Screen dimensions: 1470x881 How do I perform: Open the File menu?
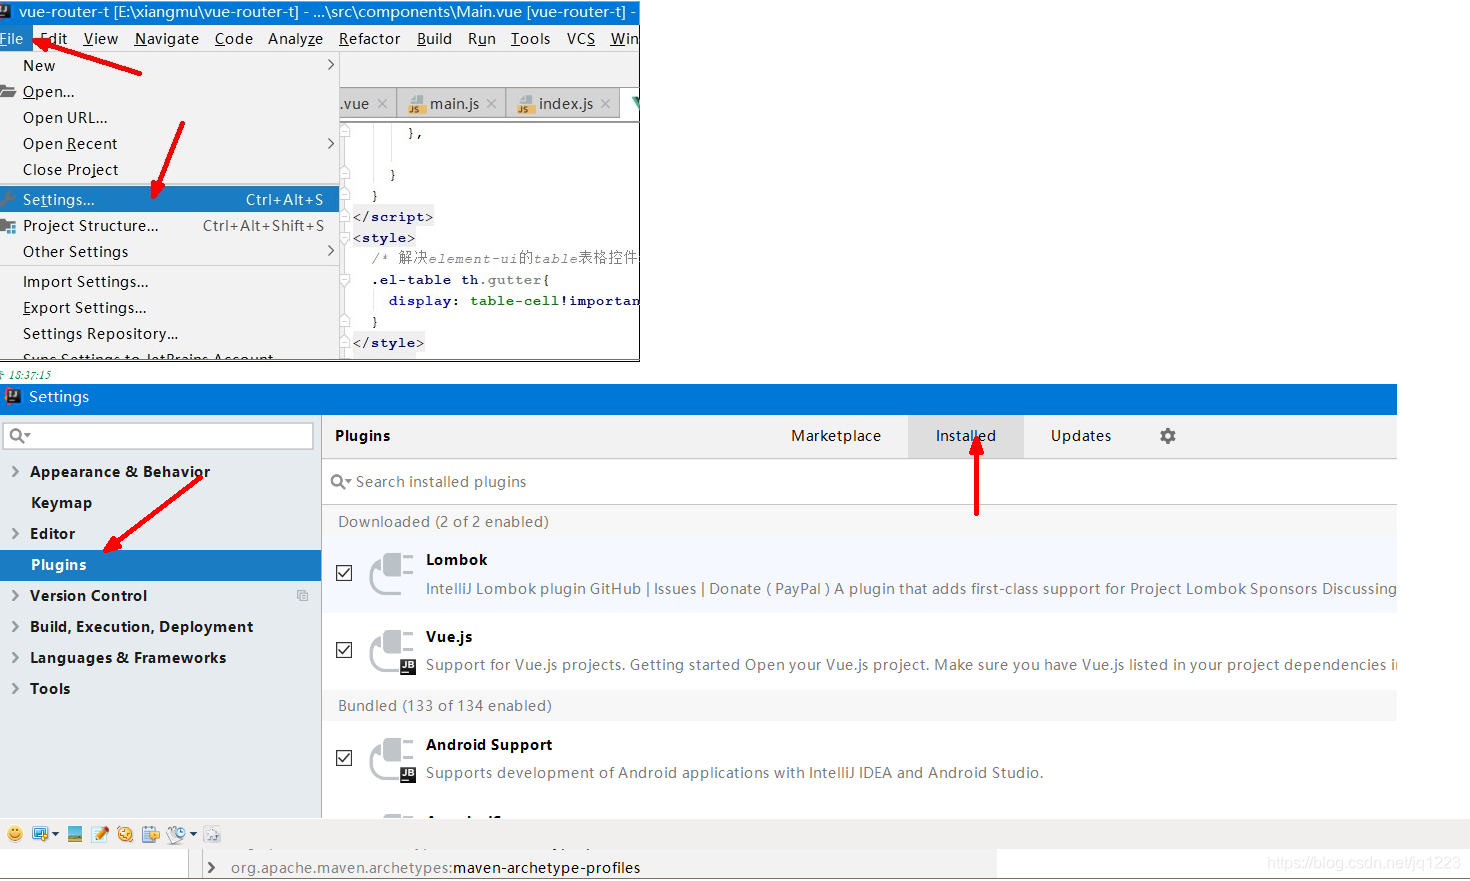point(12,39)
